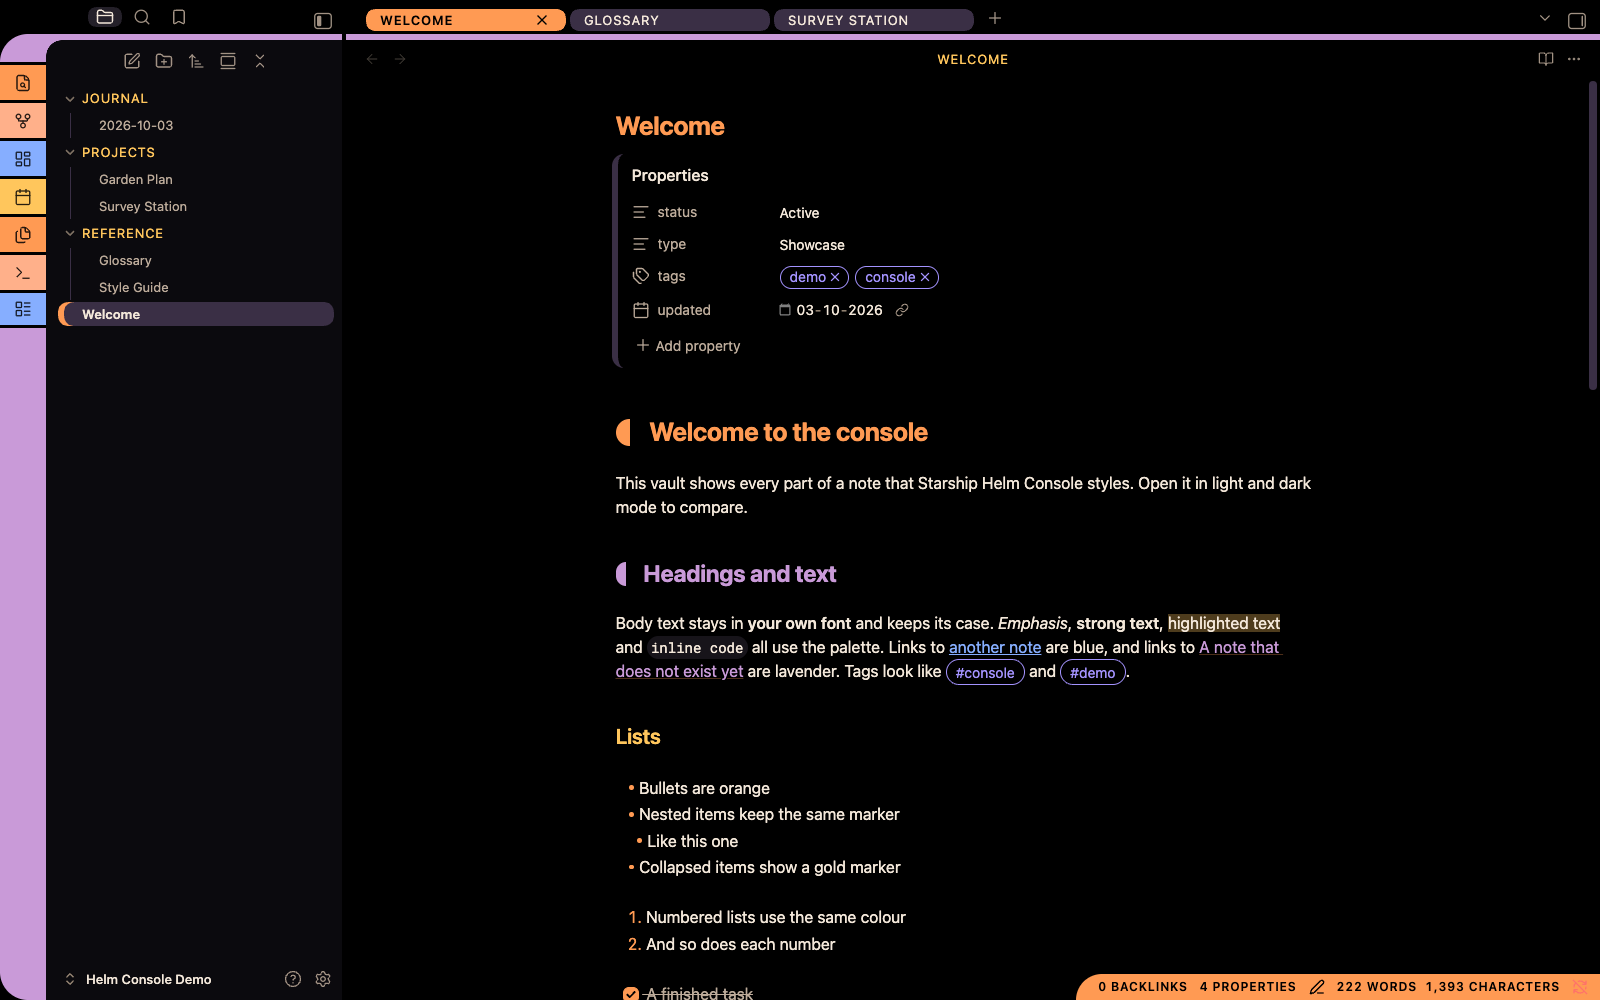
Task: Click auto-reveal current file icon
Action: (x=228, y=61)
